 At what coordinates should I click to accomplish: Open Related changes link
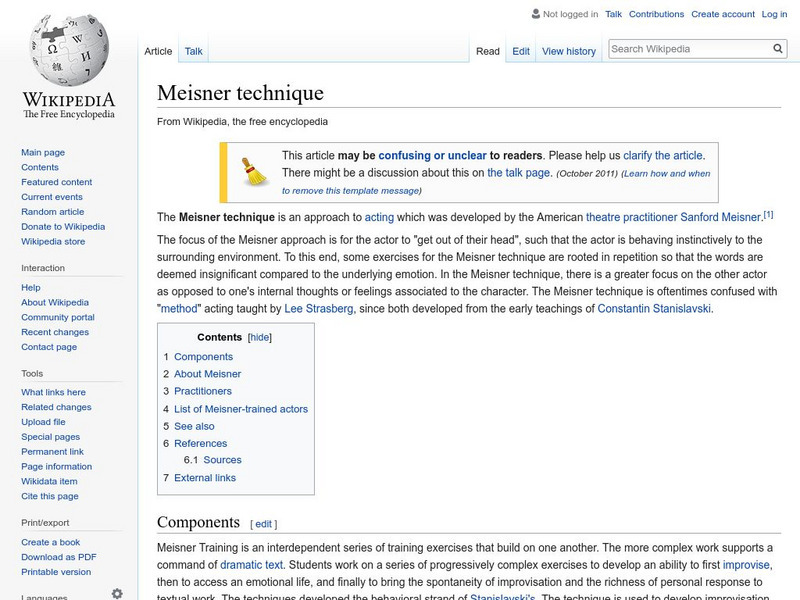click(56, 407)
